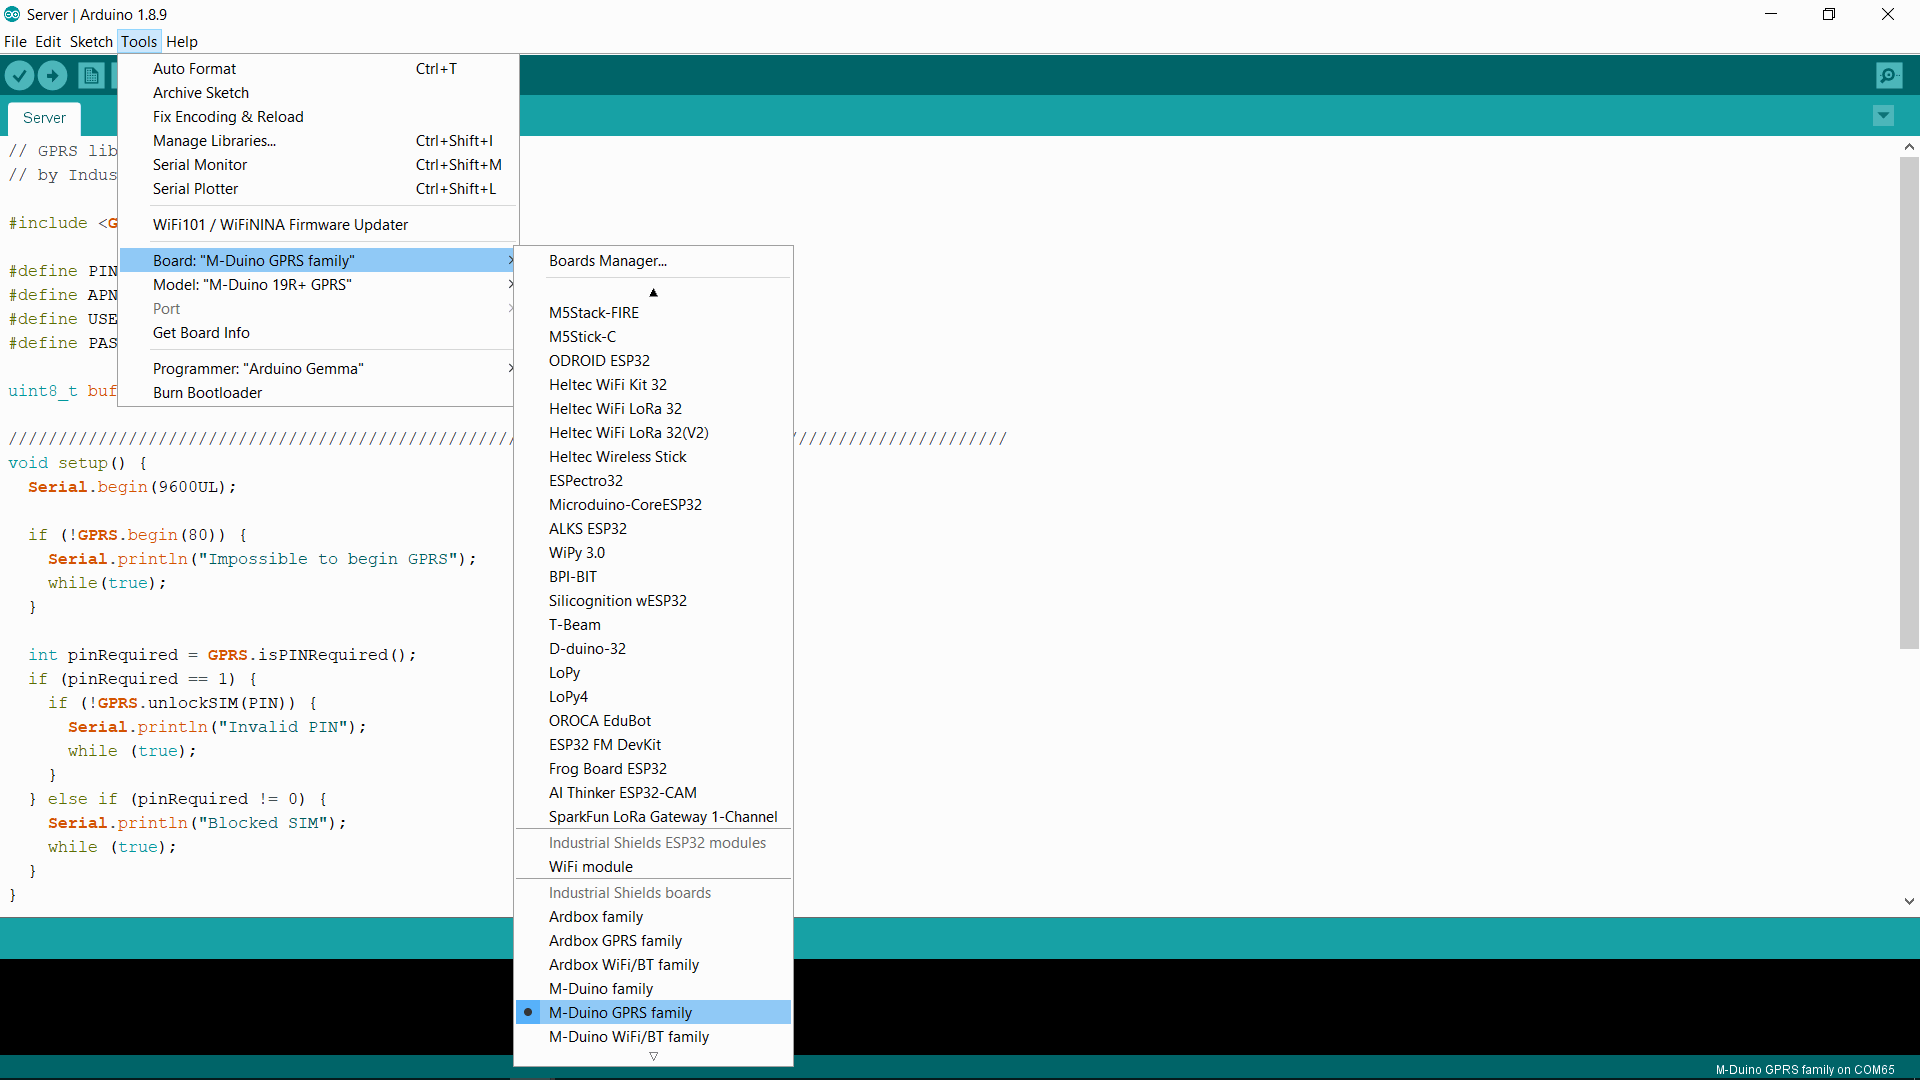Select the ODROID ESP32 board

click(x=654, y=360)
